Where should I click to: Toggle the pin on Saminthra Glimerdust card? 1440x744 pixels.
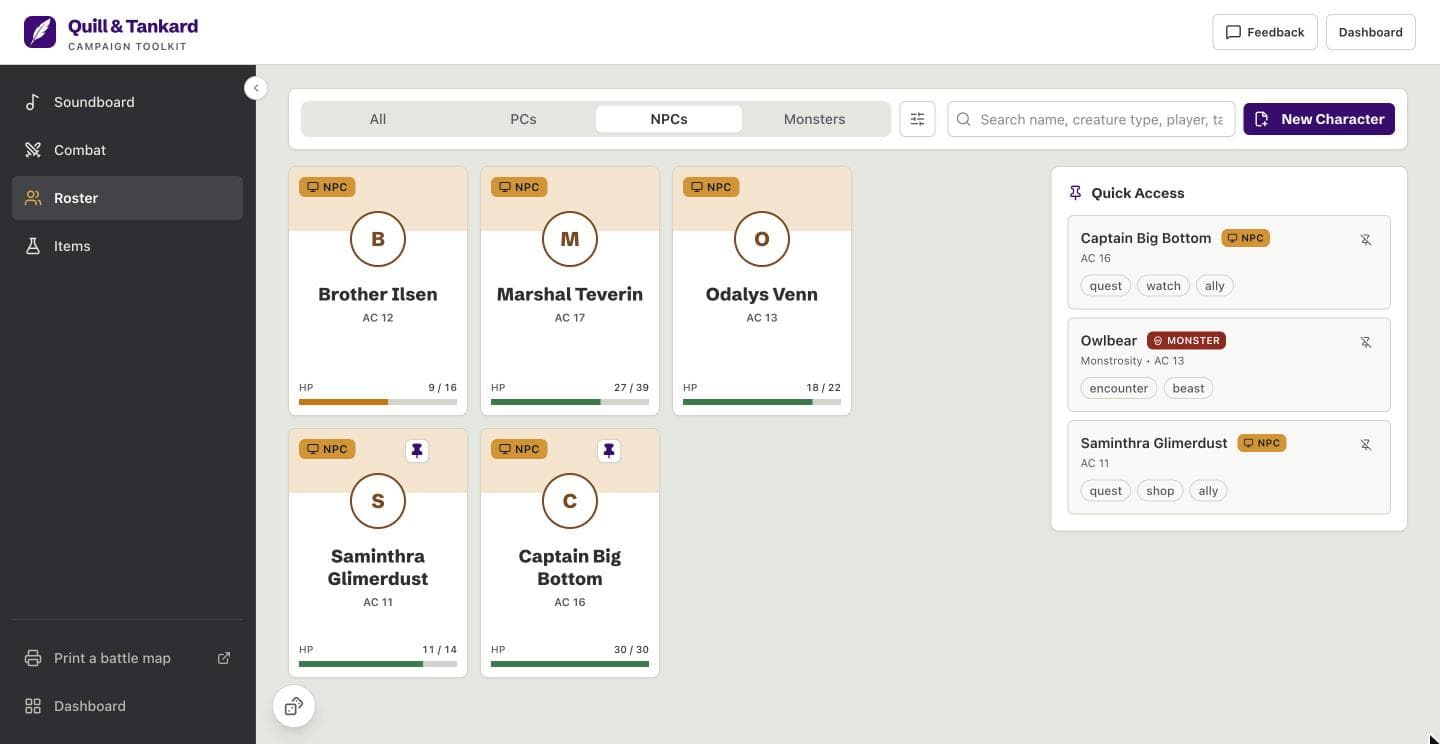(x=417, y=451)
